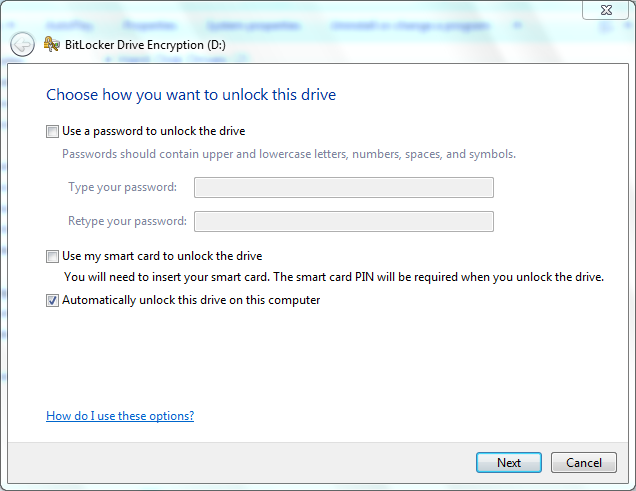Focus the Type your password field
Image resolution: width=636 pixels, height=491 pixels.
coord(344,187)
